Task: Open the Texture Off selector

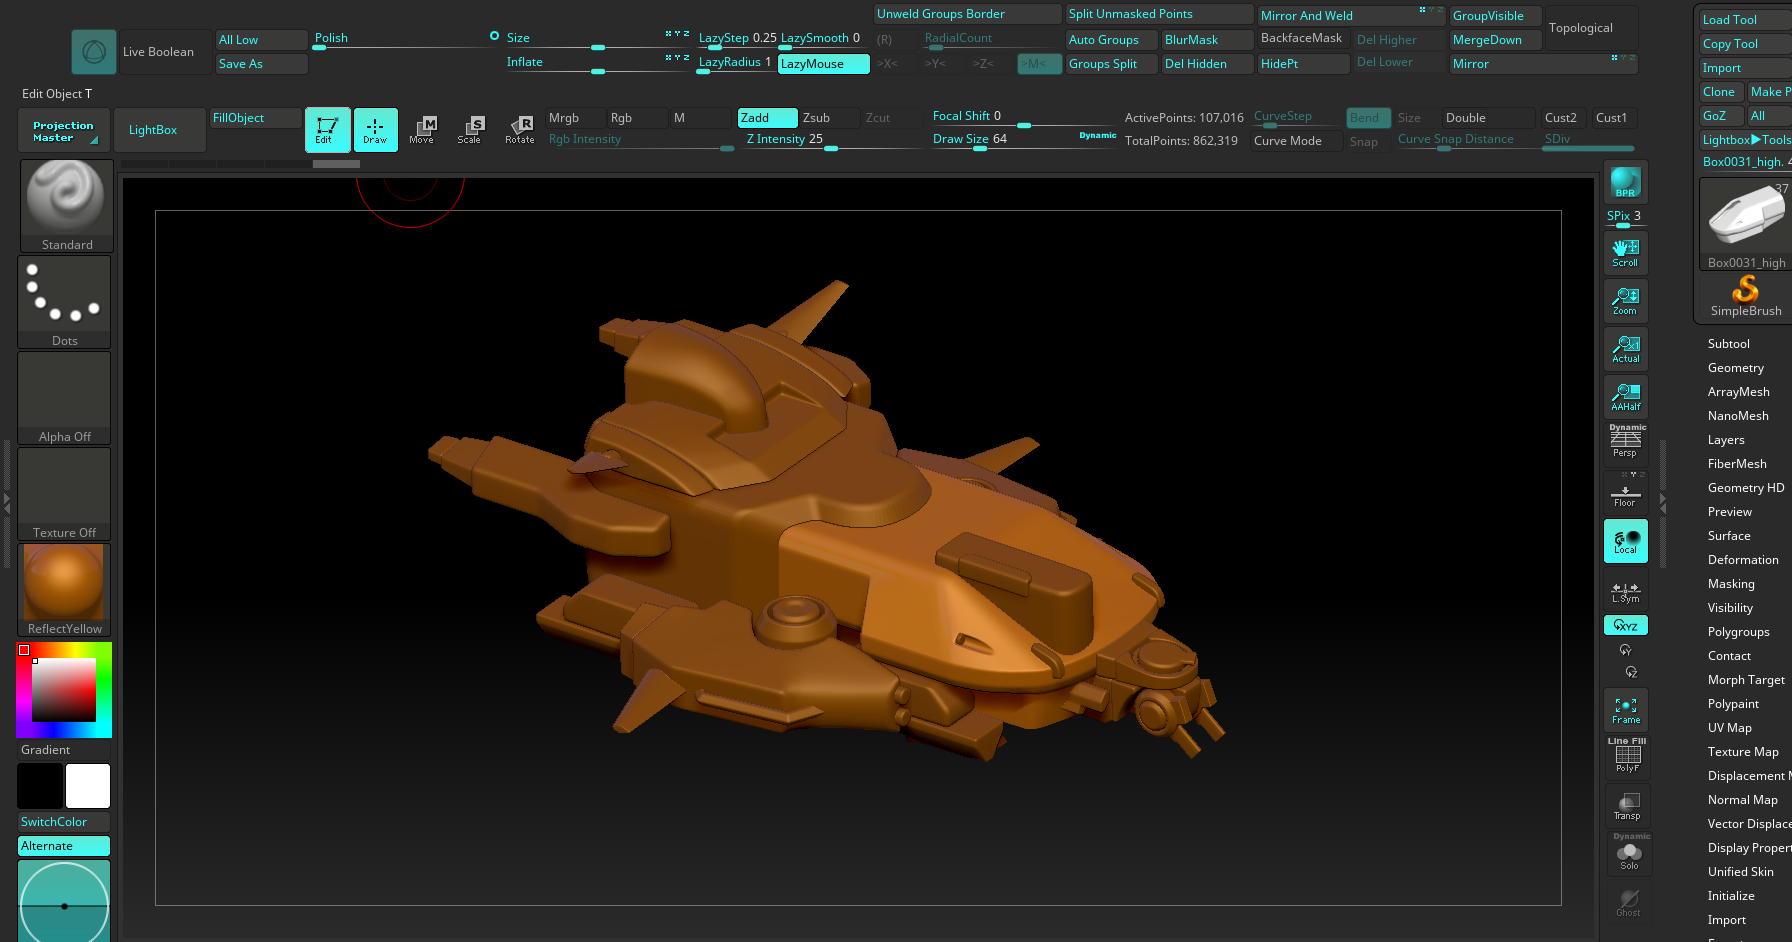Action: point(64,493)
